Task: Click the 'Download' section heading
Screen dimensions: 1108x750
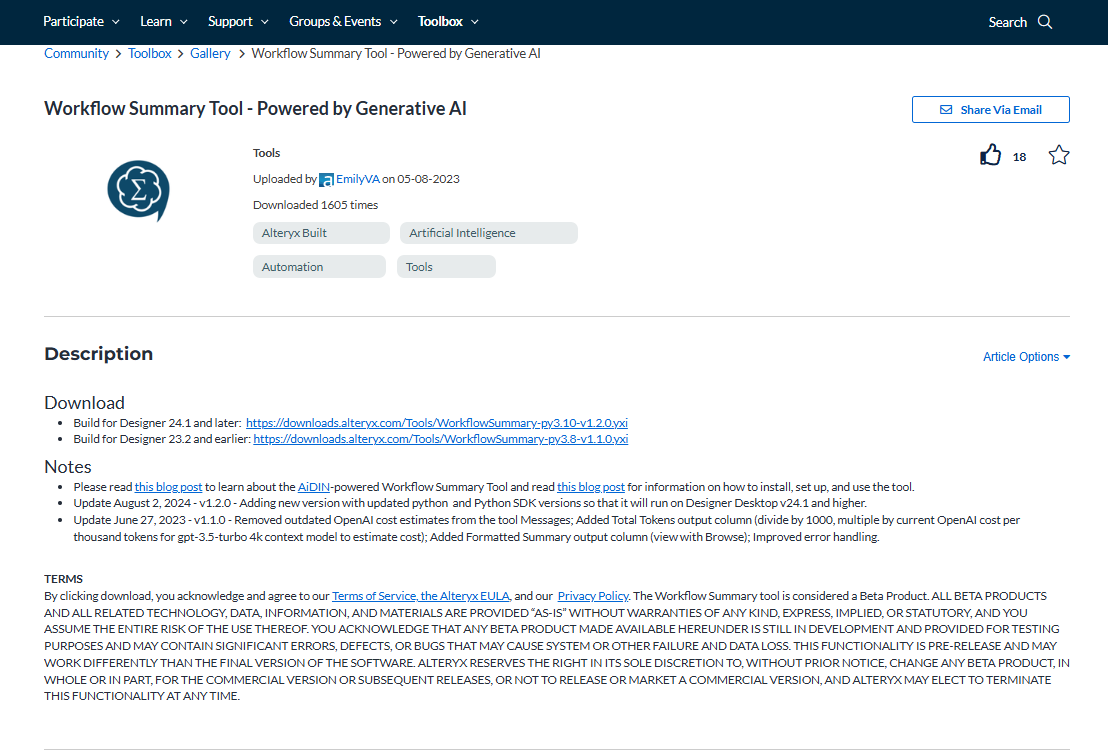Action: point(84,403)
